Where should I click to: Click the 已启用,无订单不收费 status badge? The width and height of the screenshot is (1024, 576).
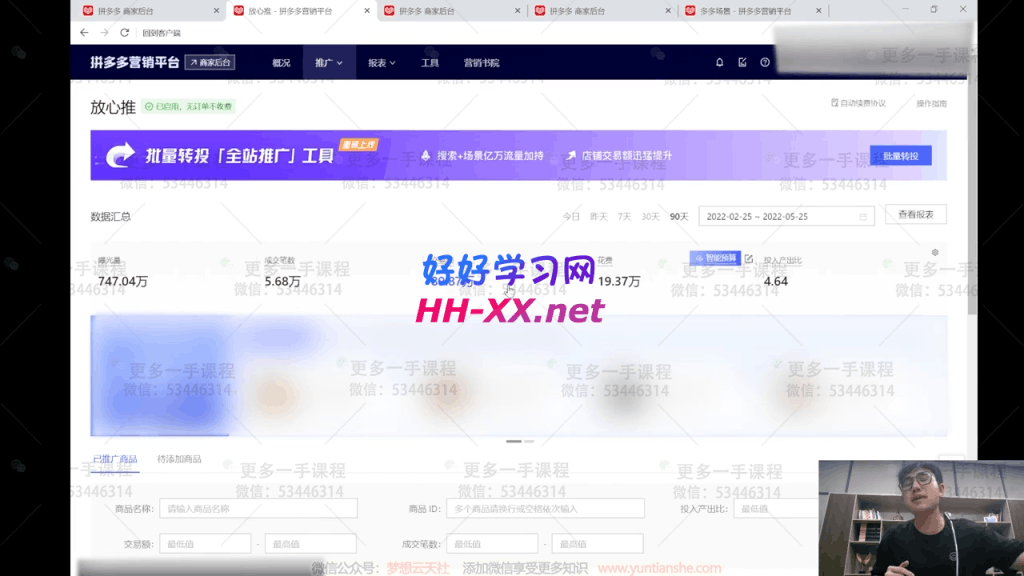point(188,106)
